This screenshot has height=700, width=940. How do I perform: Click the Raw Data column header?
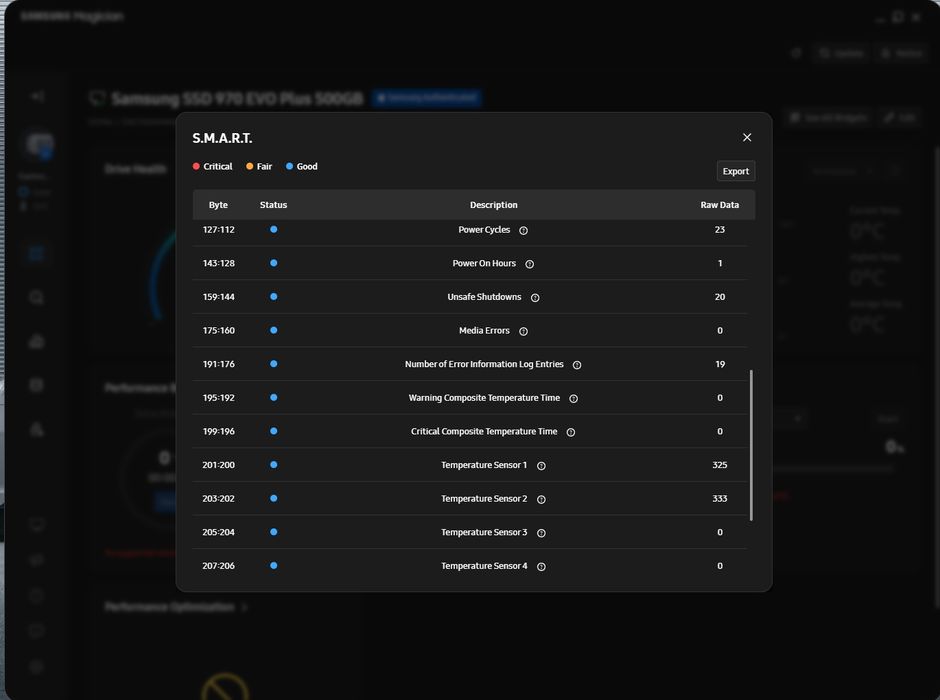tap(719, 204)
